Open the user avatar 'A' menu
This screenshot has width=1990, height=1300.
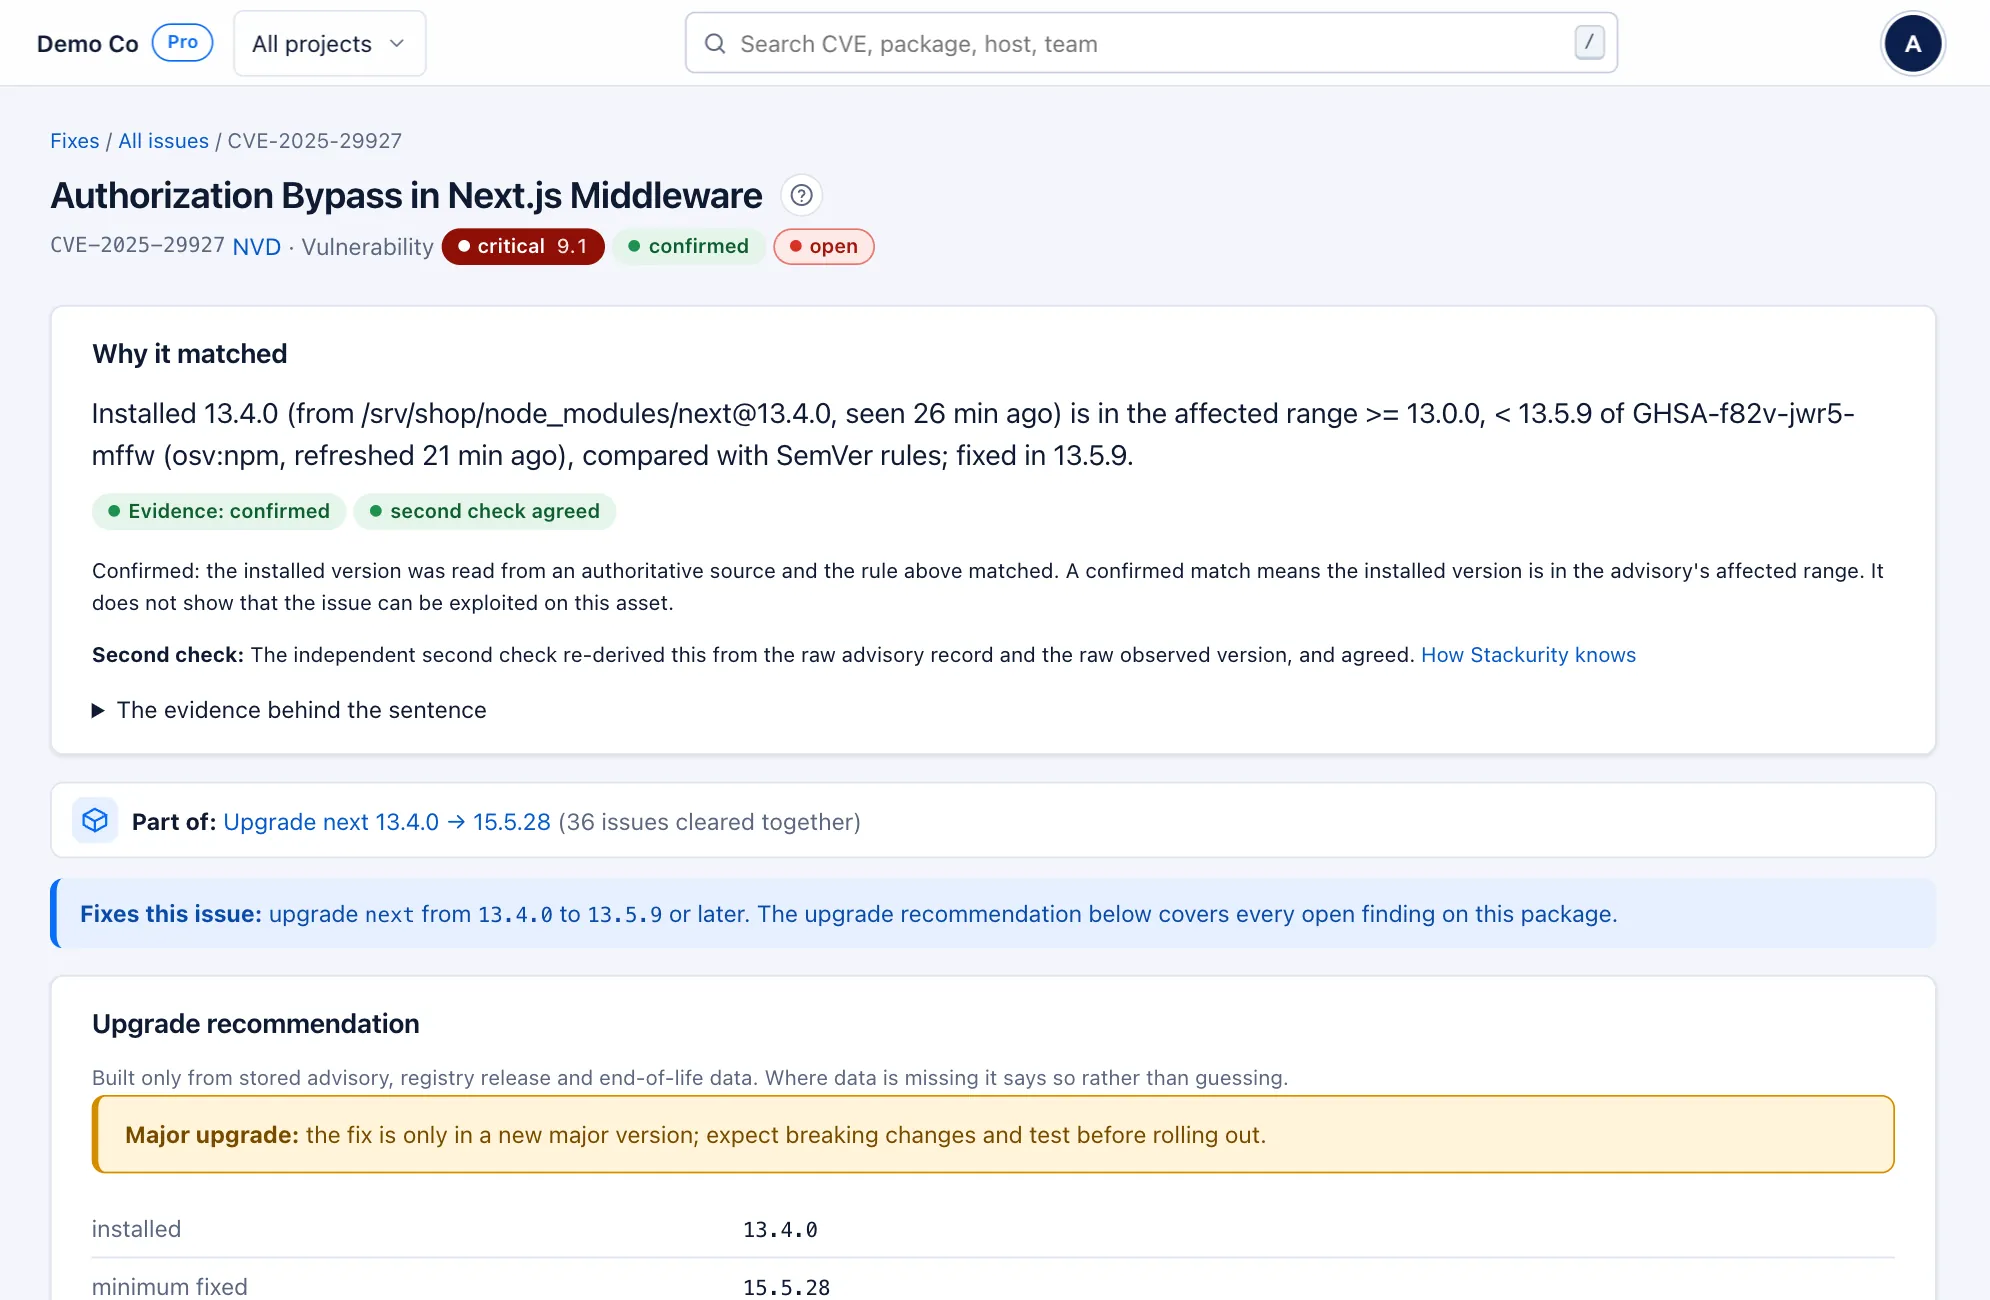tap(1912, 44)
